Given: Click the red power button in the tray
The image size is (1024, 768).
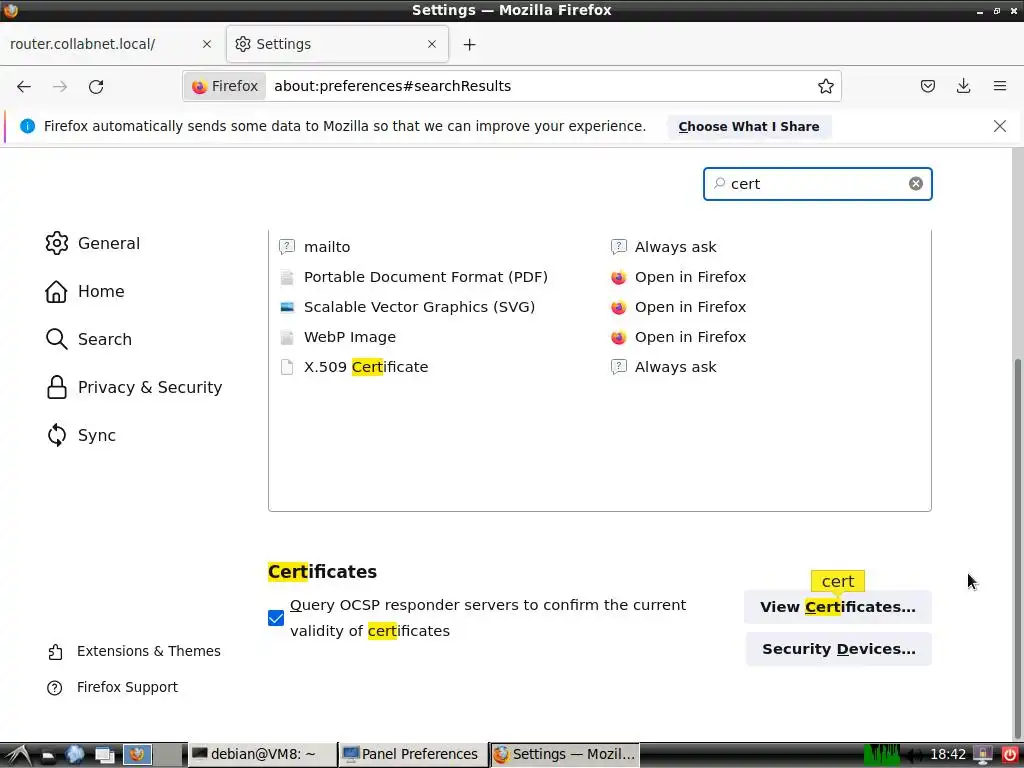Looking at the screenshot, I should coord(1010,755).
